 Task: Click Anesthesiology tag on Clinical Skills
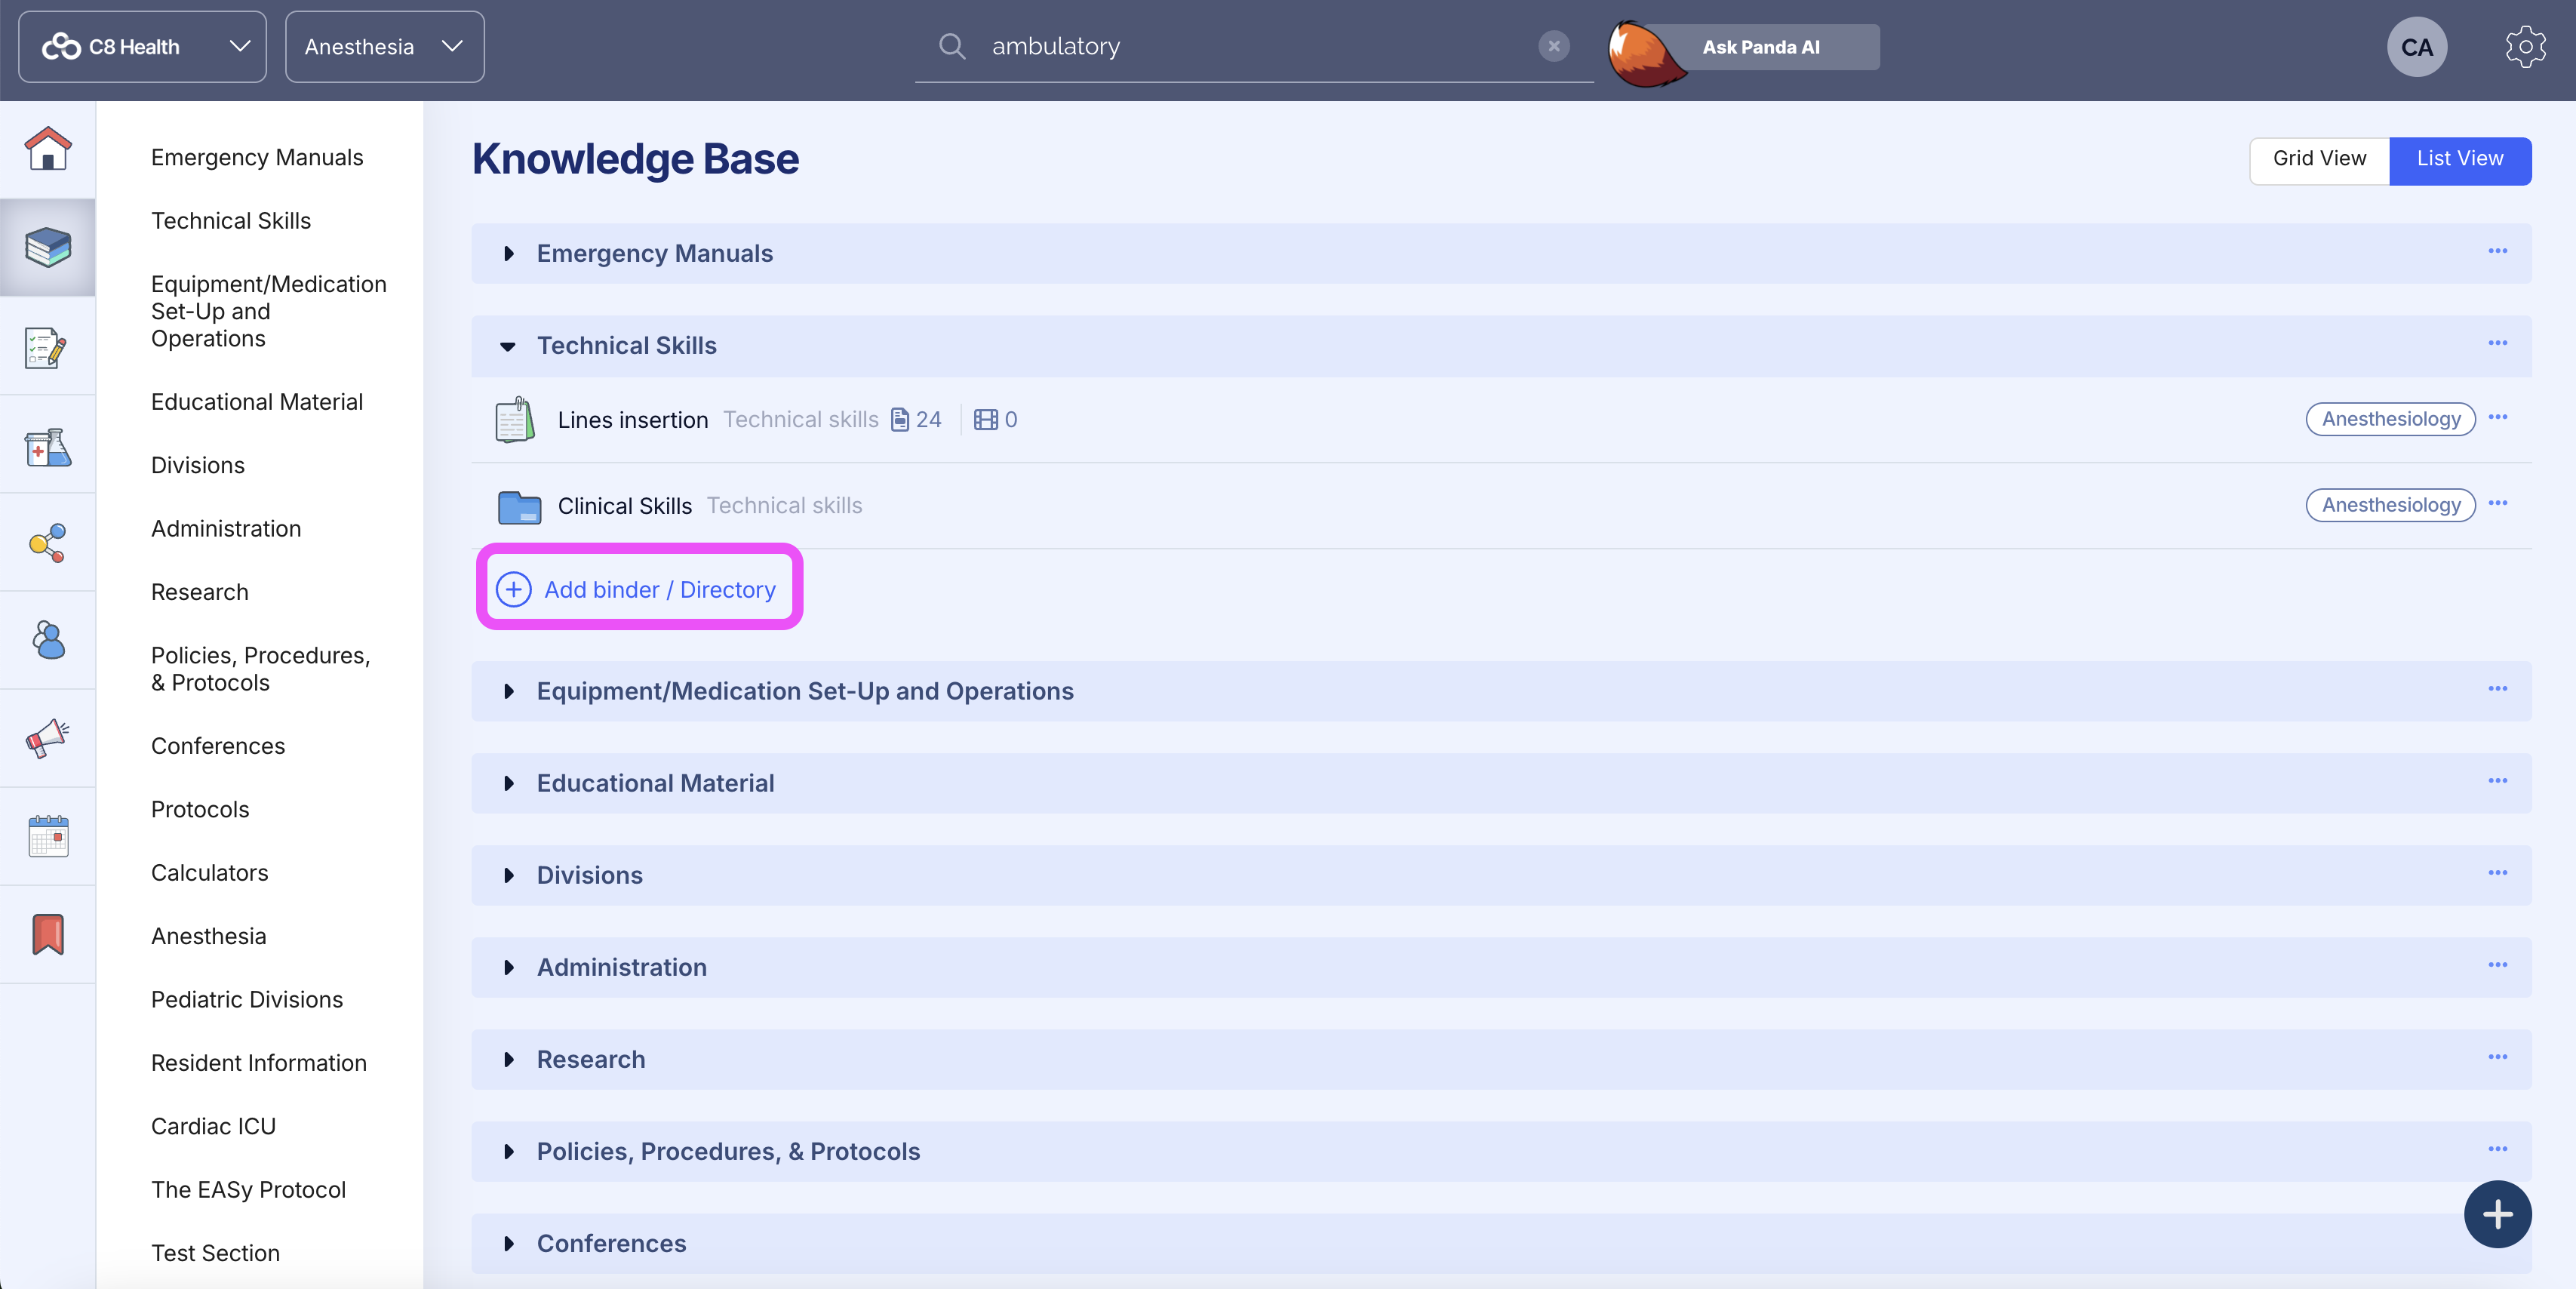coord(2390,505)
